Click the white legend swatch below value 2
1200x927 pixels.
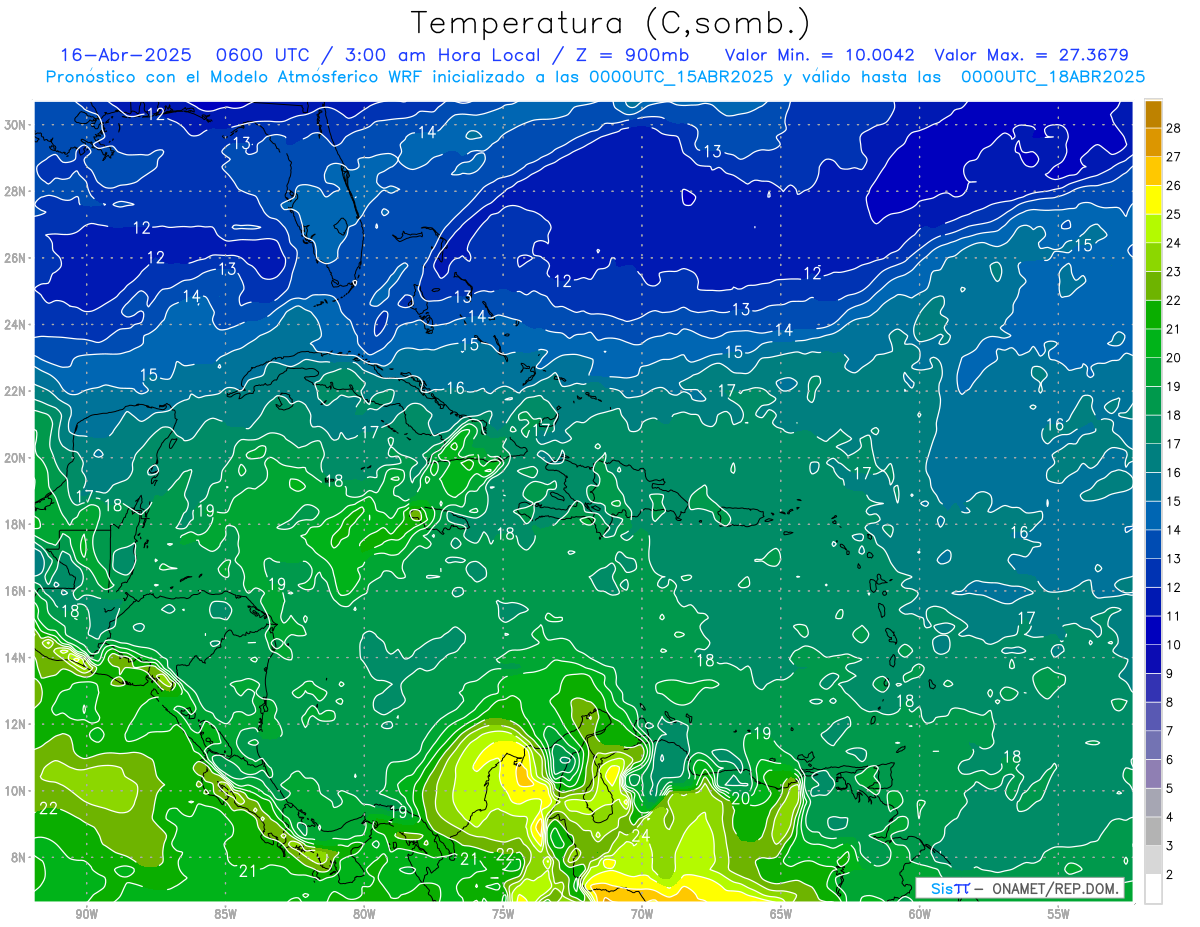tap(1153, 889)
